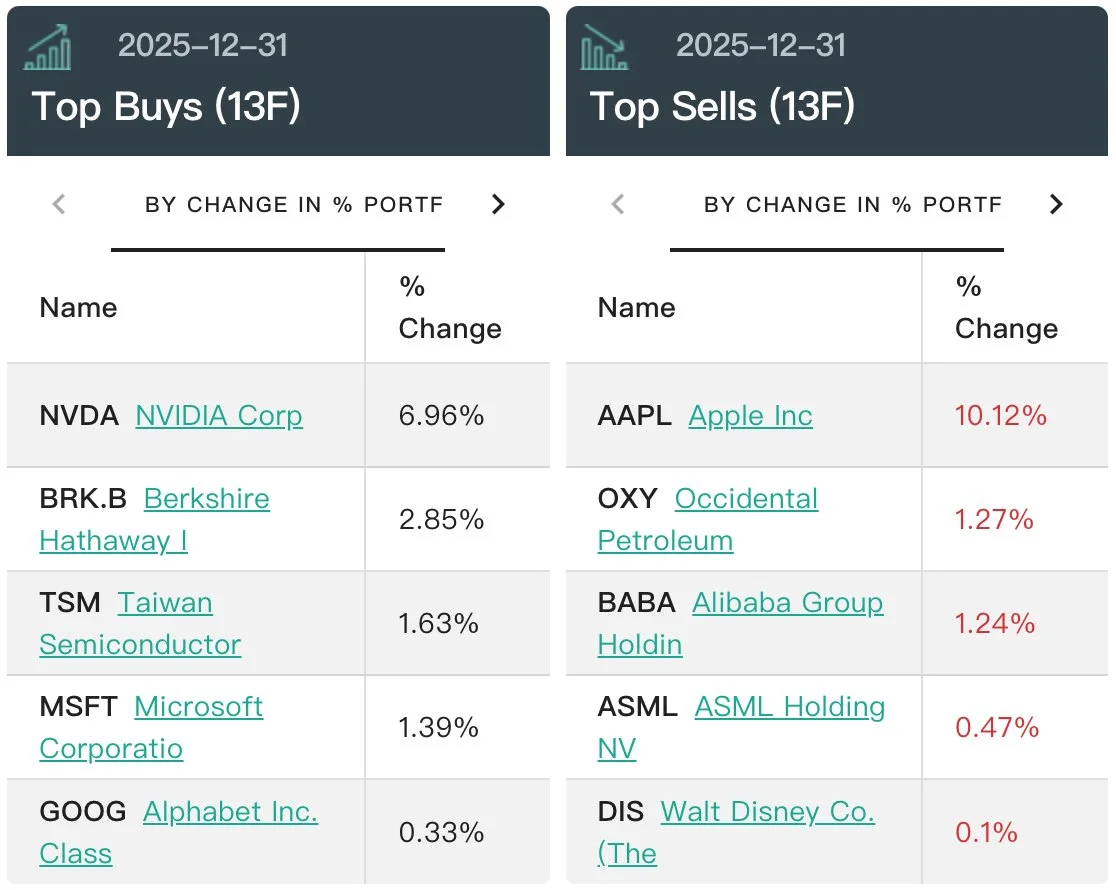Open the Apple Inc link
Image resolution: width=1116 pixels, height=890 pixels.
(x=750, y=416)
